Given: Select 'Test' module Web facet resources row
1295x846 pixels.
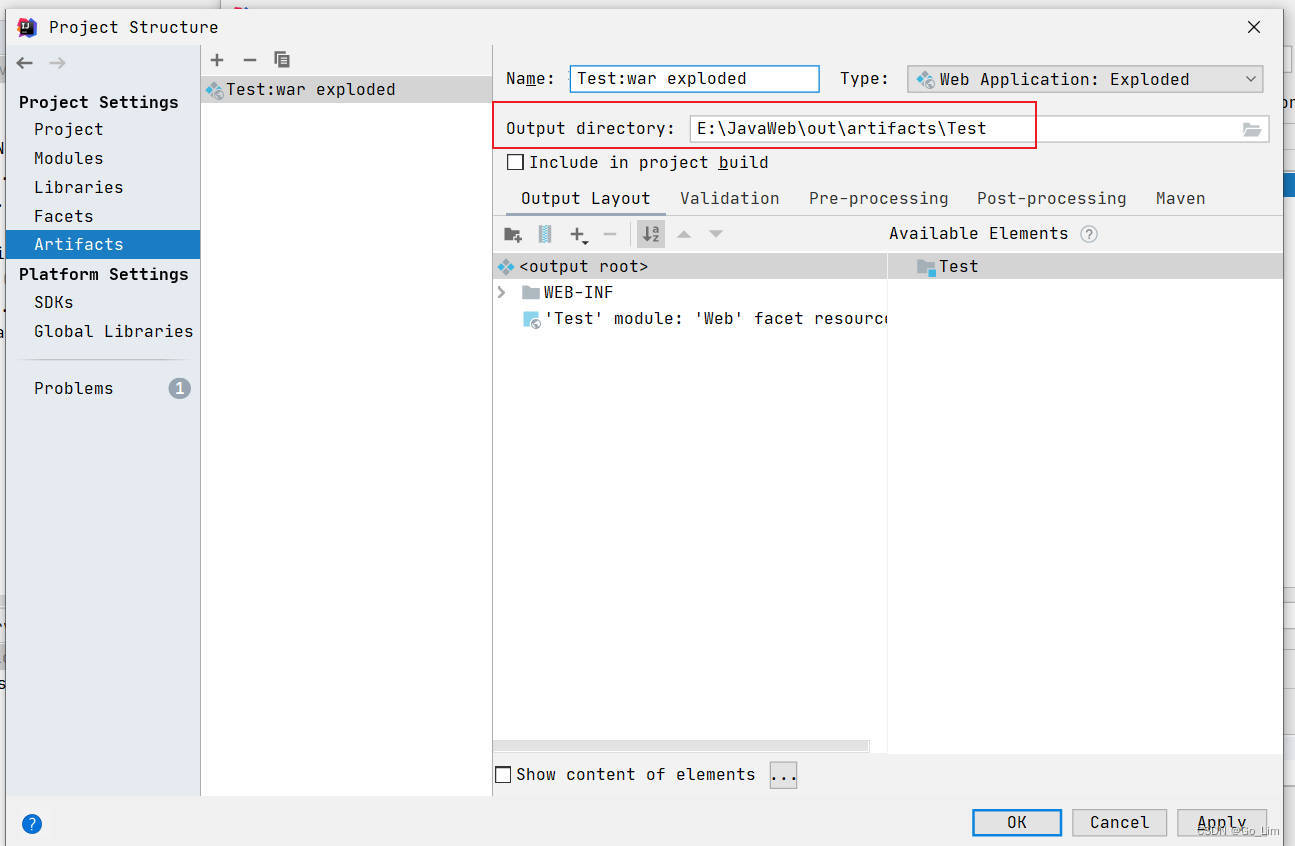Looking at the screenshot, I should click(x=690, y=319).
